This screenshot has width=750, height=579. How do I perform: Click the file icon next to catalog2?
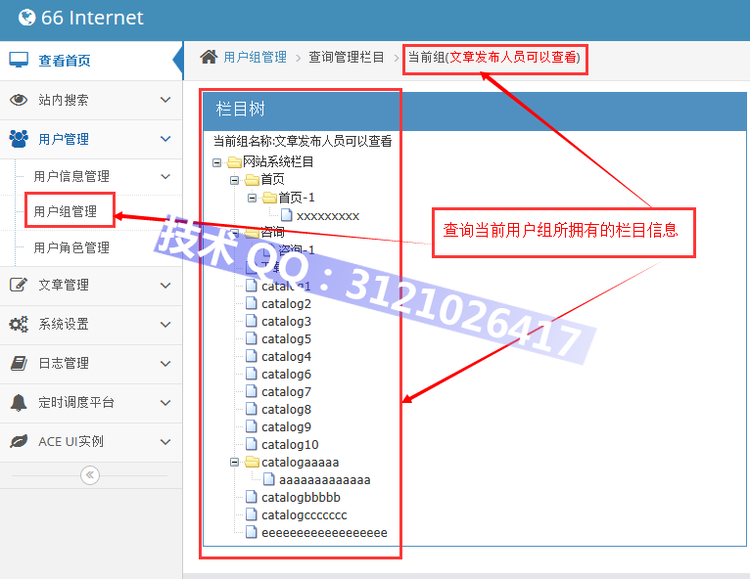click(x=251, y=303)
